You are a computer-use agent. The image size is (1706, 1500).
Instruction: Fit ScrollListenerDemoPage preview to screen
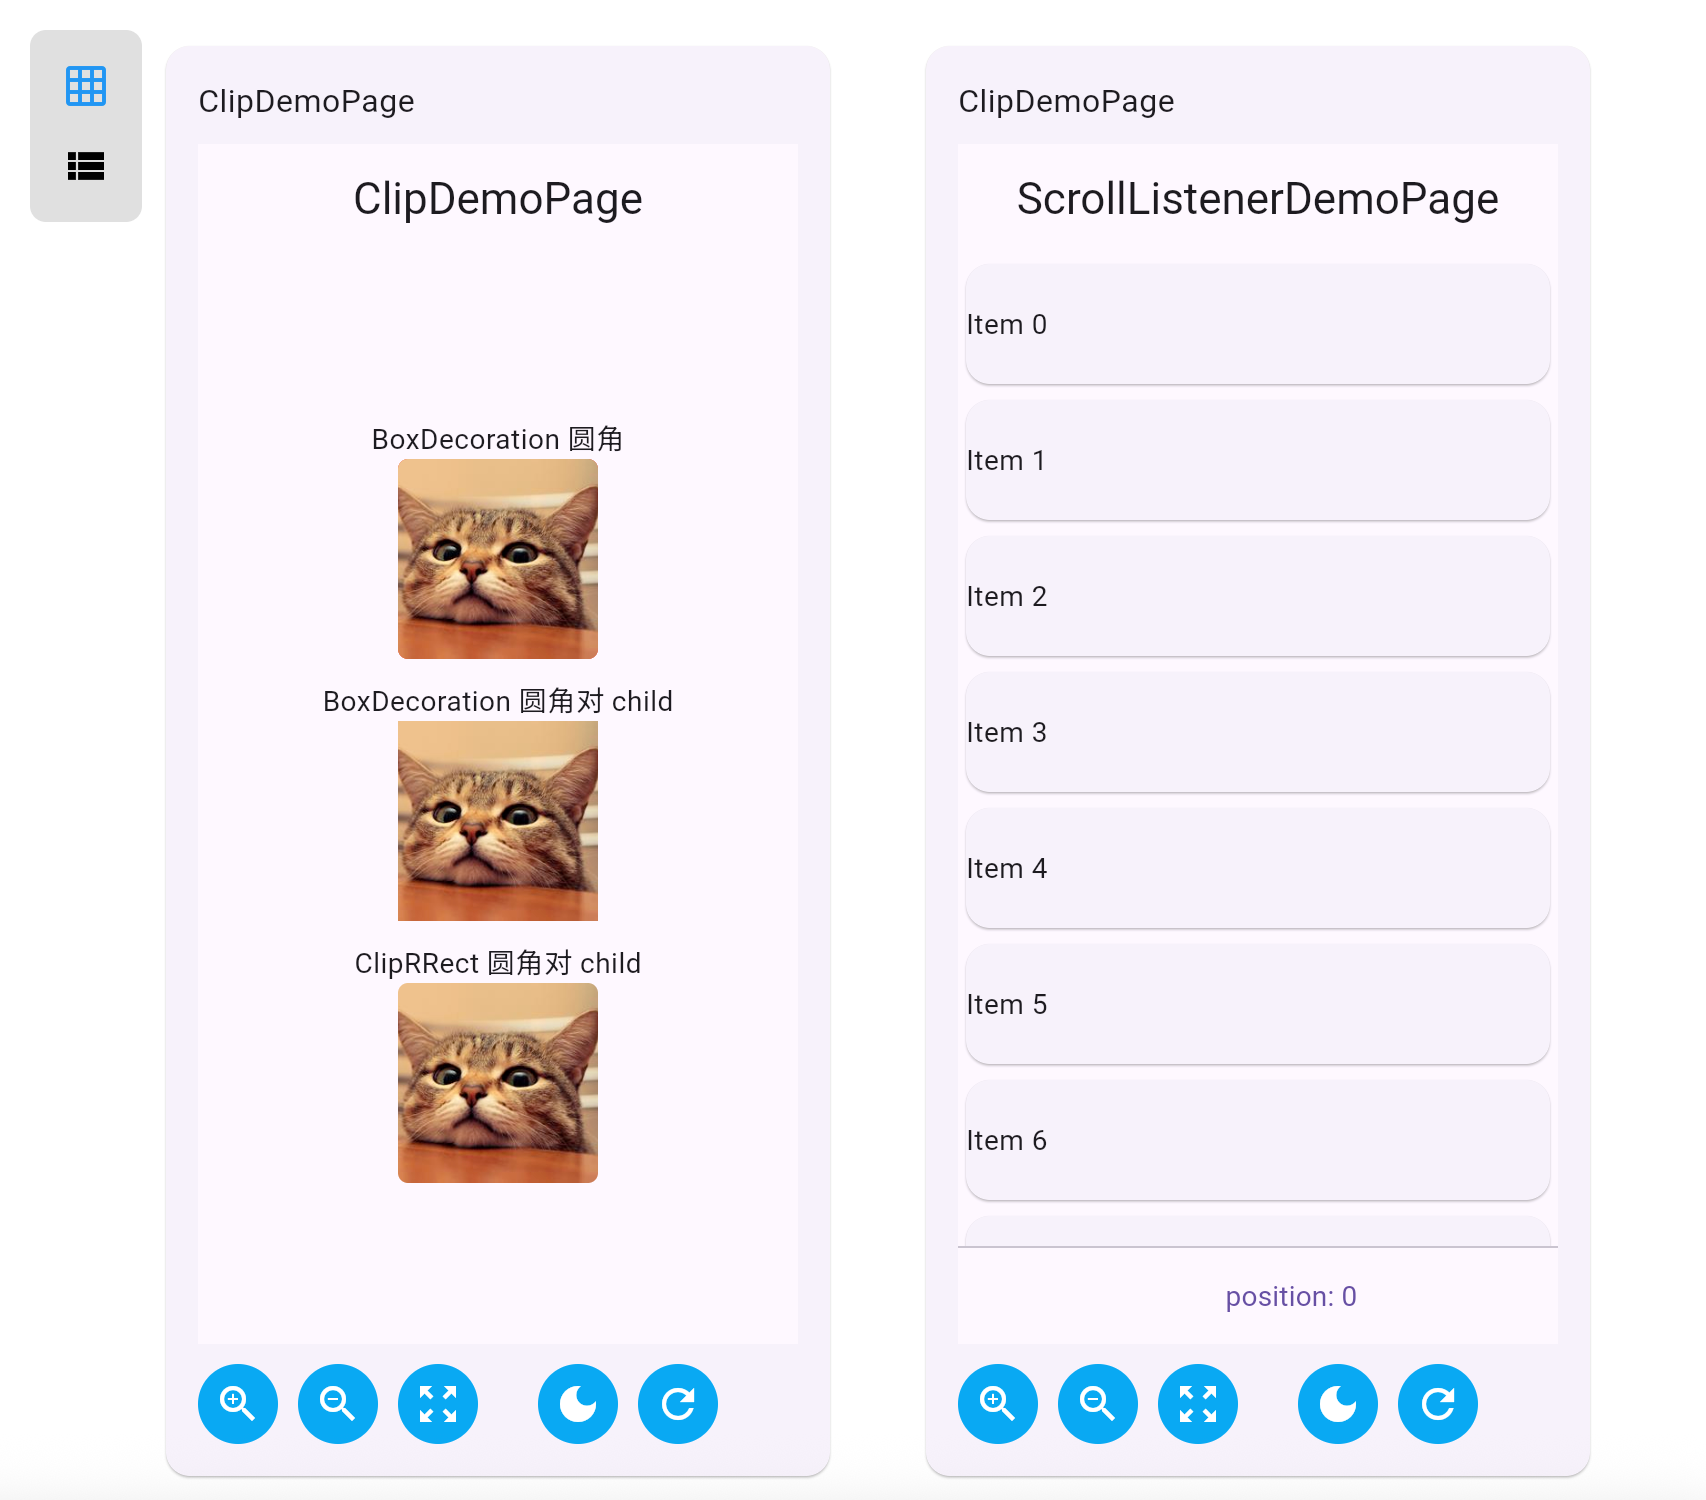pyautogui.click(x=1198, y=1404)
